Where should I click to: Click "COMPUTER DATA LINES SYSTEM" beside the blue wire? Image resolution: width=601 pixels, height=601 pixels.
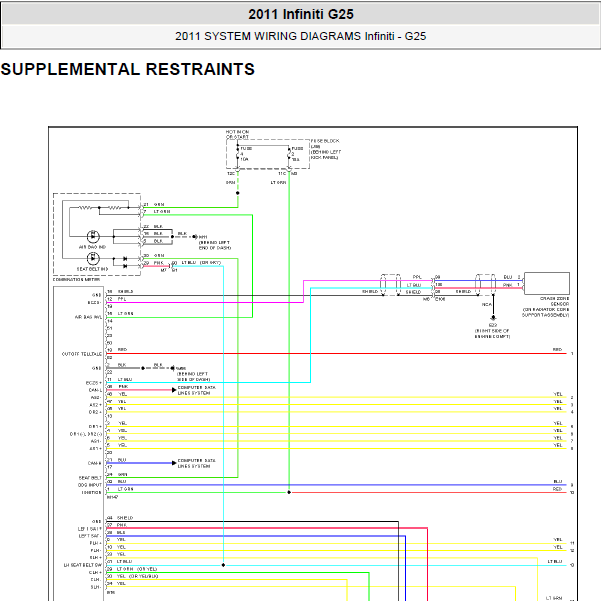click(196, 463)
